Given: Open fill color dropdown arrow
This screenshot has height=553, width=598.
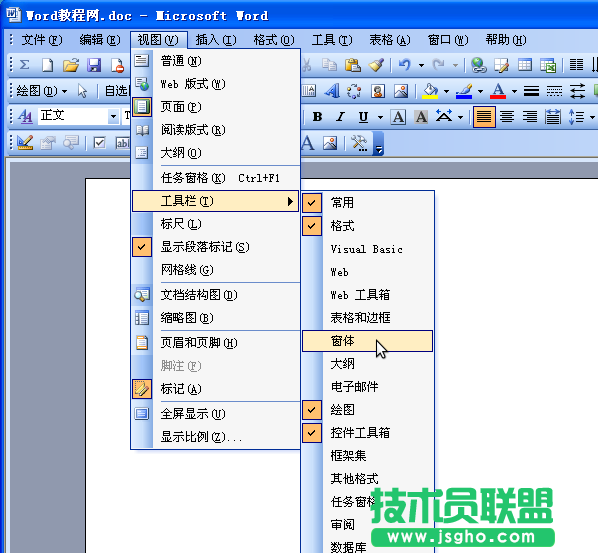Looking at the screenshot, I should [446, 92].
